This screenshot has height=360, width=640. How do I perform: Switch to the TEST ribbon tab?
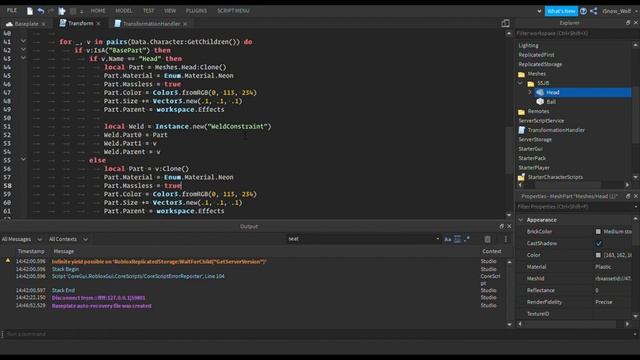(149, 11)
